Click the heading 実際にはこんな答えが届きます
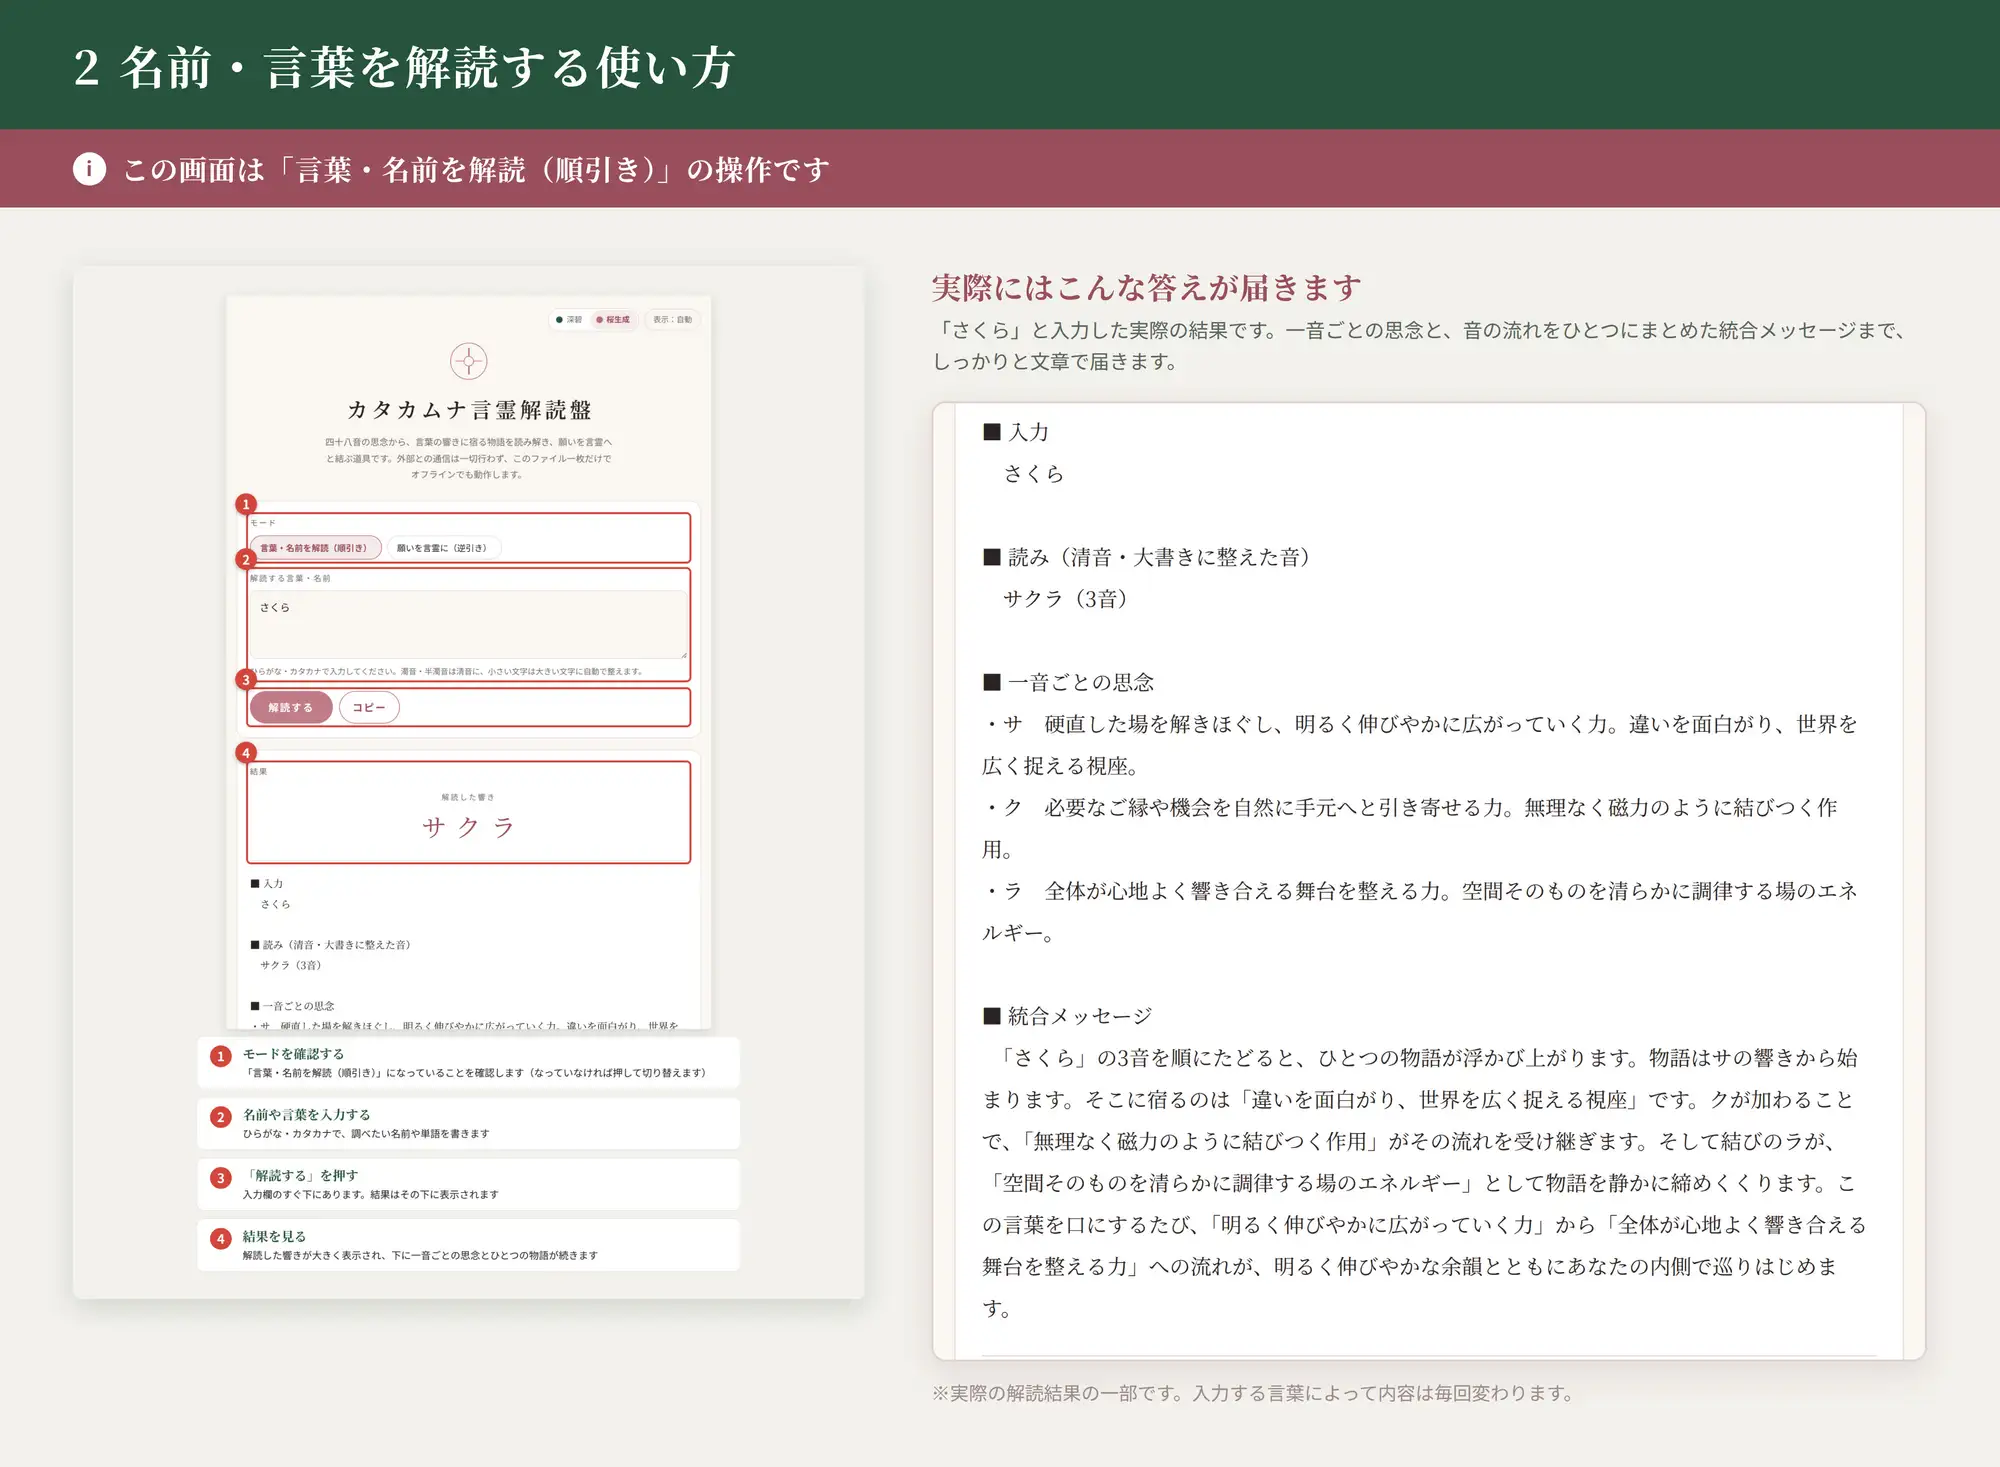This screenshot has height=1467, width=2000. (1146, 288)
